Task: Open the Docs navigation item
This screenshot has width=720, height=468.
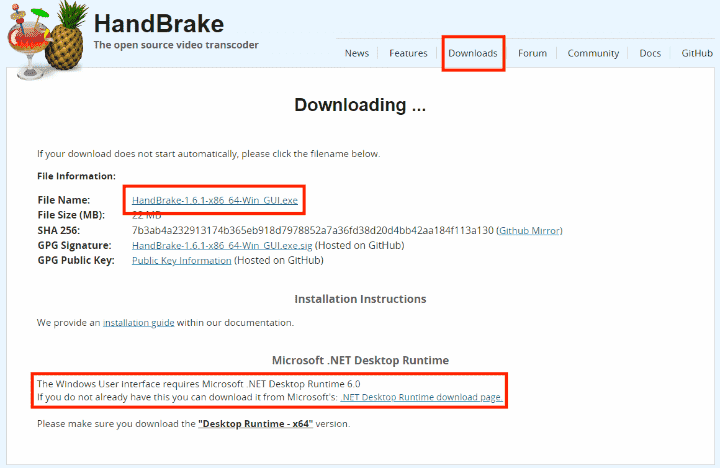Action: [650, 53]
